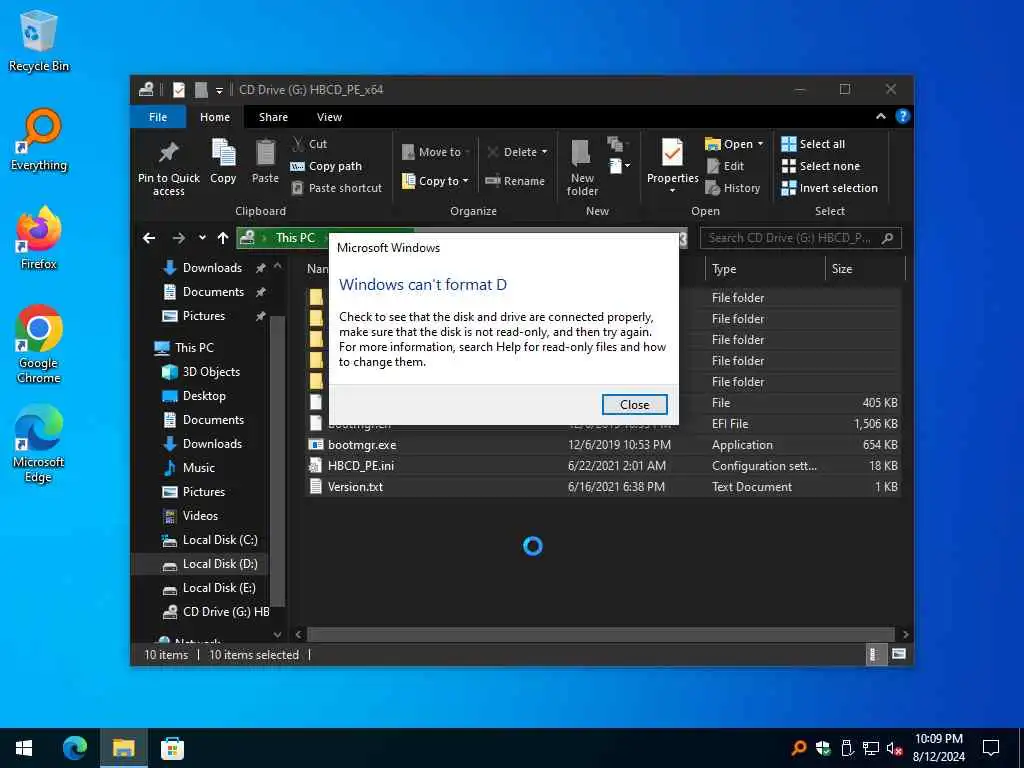
Task: Create a New folder from ribbon
Action: pyautogui.click(x=582, y=167)
